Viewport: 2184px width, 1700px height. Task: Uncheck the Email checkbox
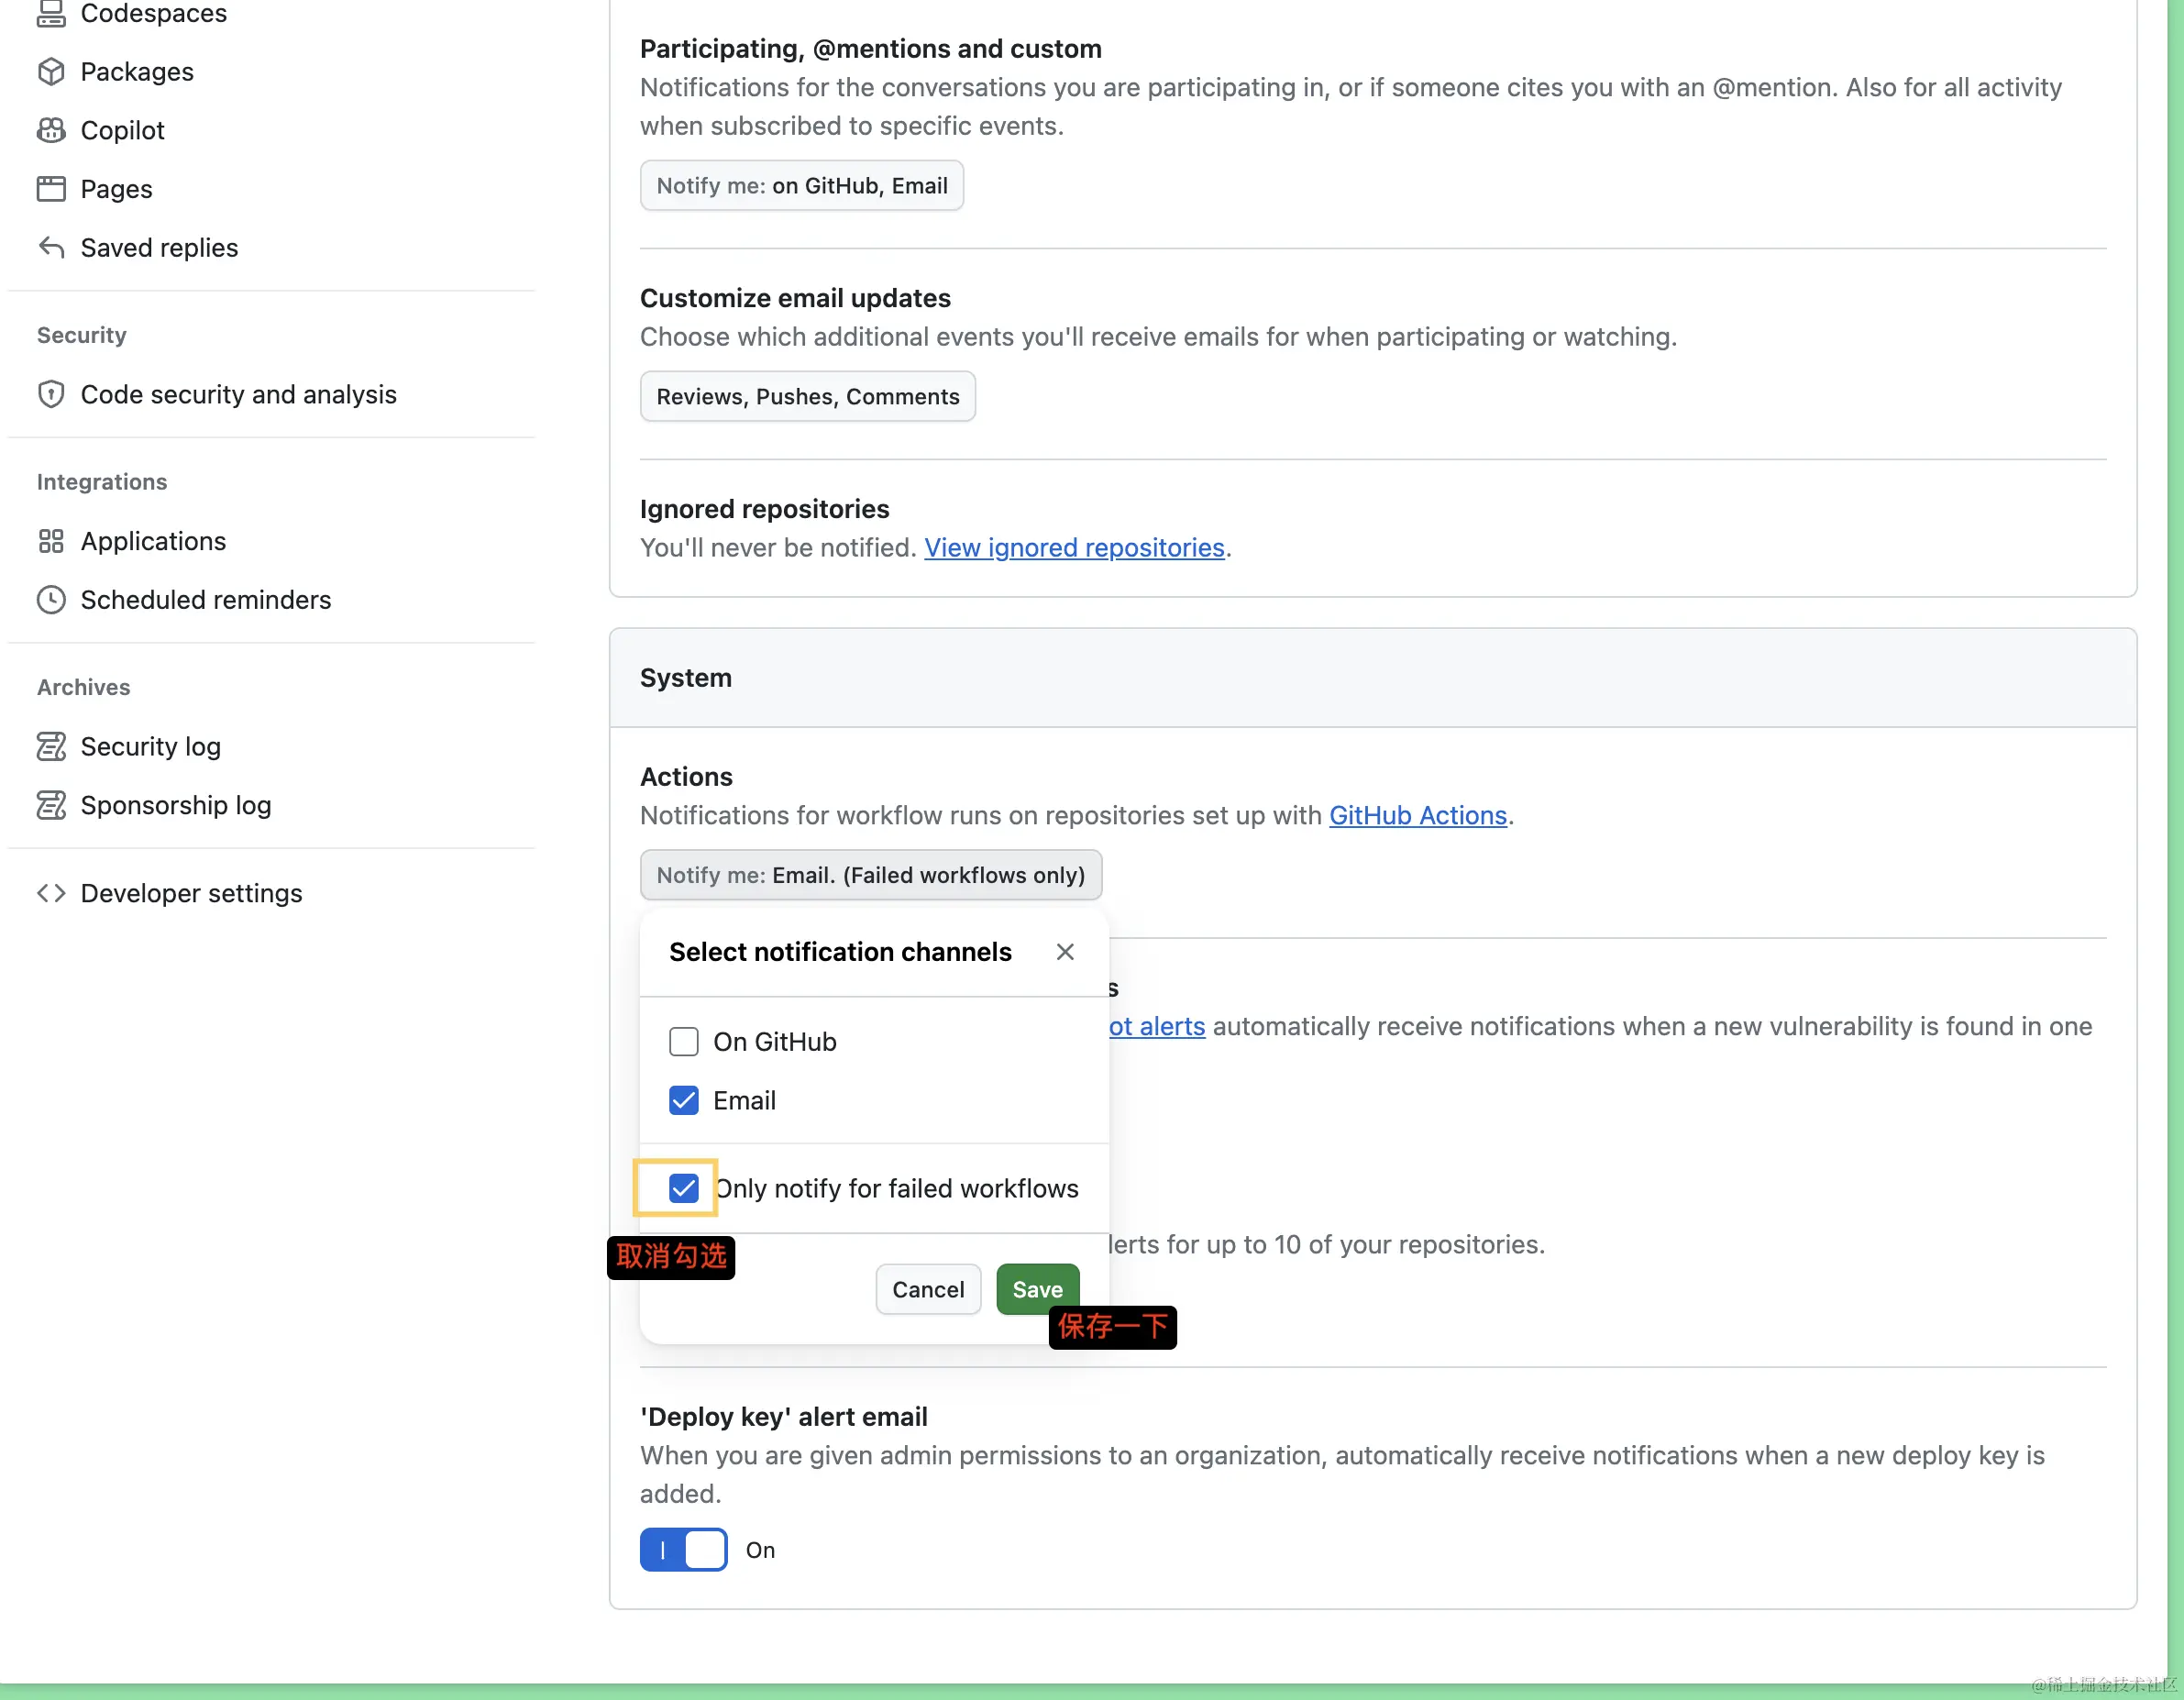684,1100
